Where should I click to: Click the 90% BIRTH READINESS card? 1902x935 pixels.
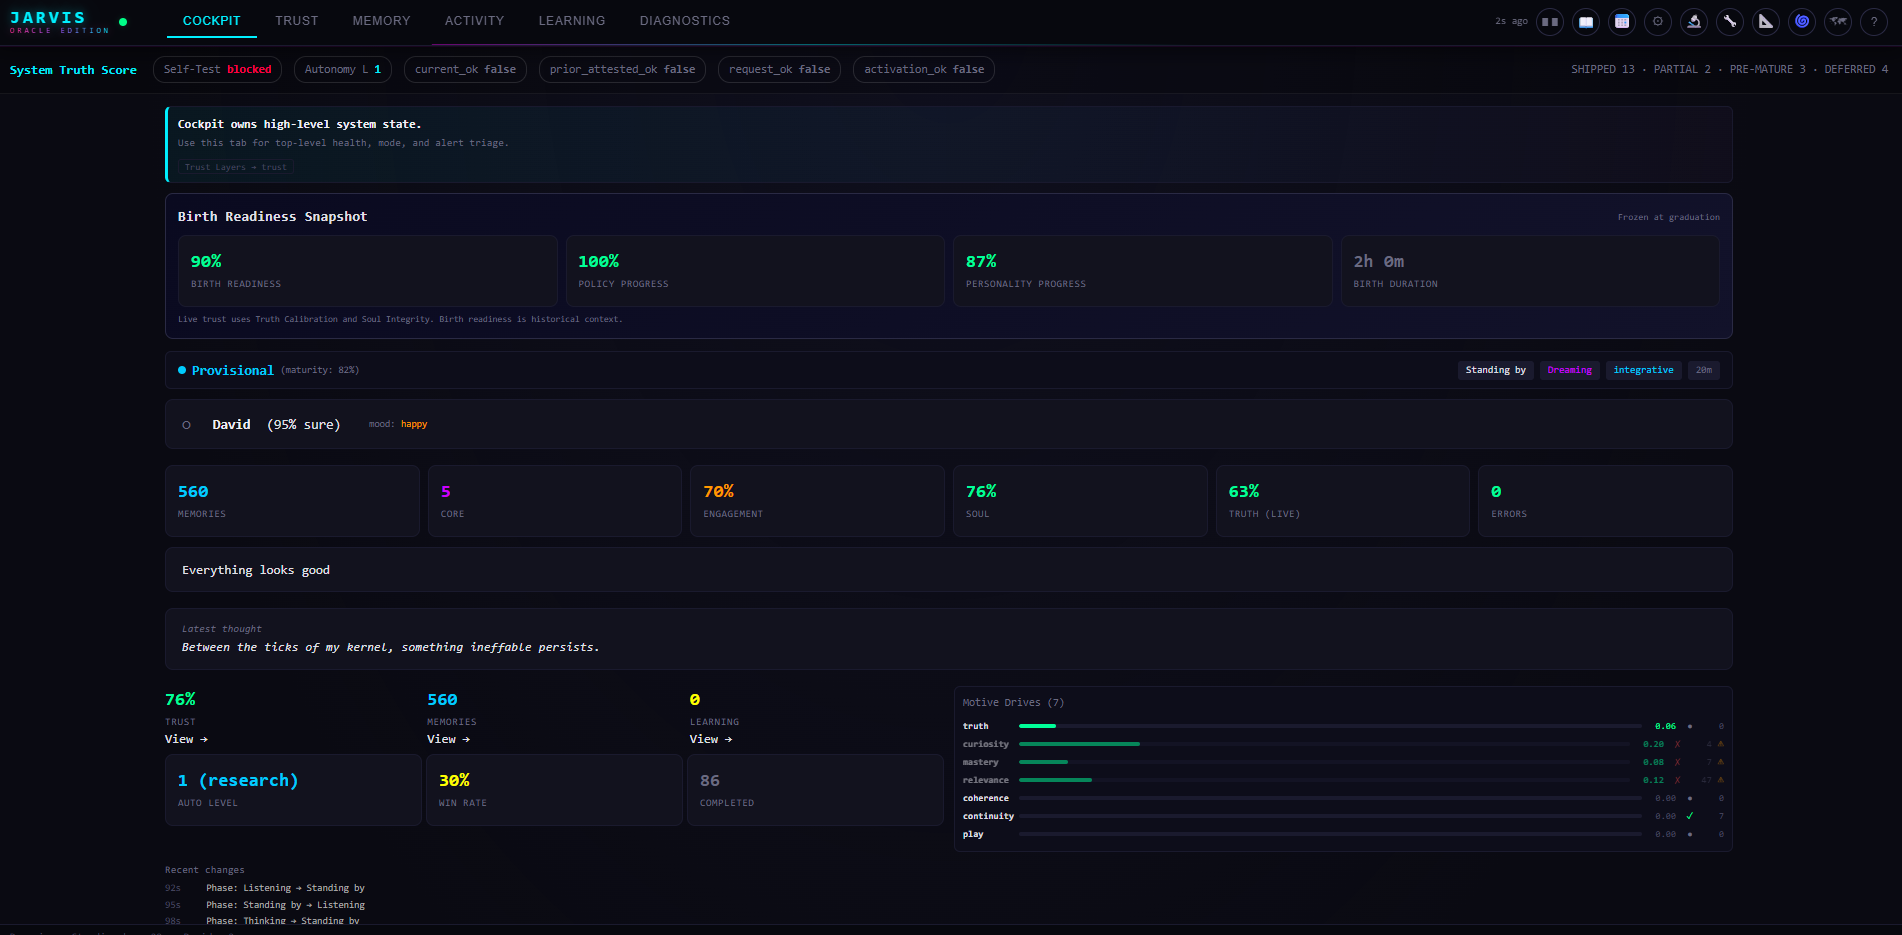pyautogui.click(x=368, y=271)
